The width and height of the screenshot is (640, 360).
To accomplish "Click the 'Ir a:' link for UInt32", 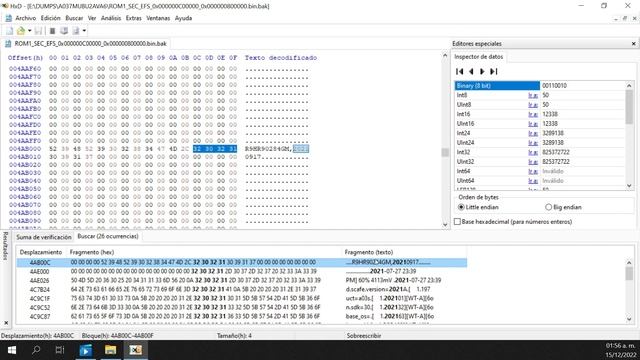I will 533,162.
